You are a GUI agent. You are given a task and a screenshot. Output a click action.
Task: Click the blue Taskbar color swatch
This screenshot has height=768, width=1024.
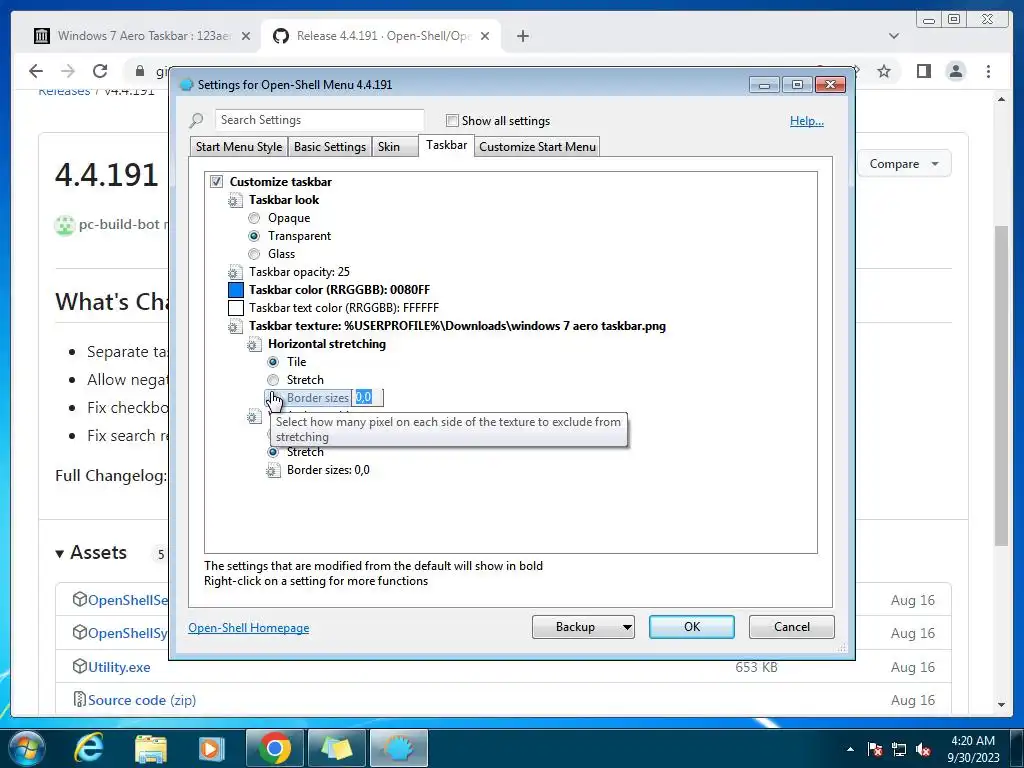[236, 290]
